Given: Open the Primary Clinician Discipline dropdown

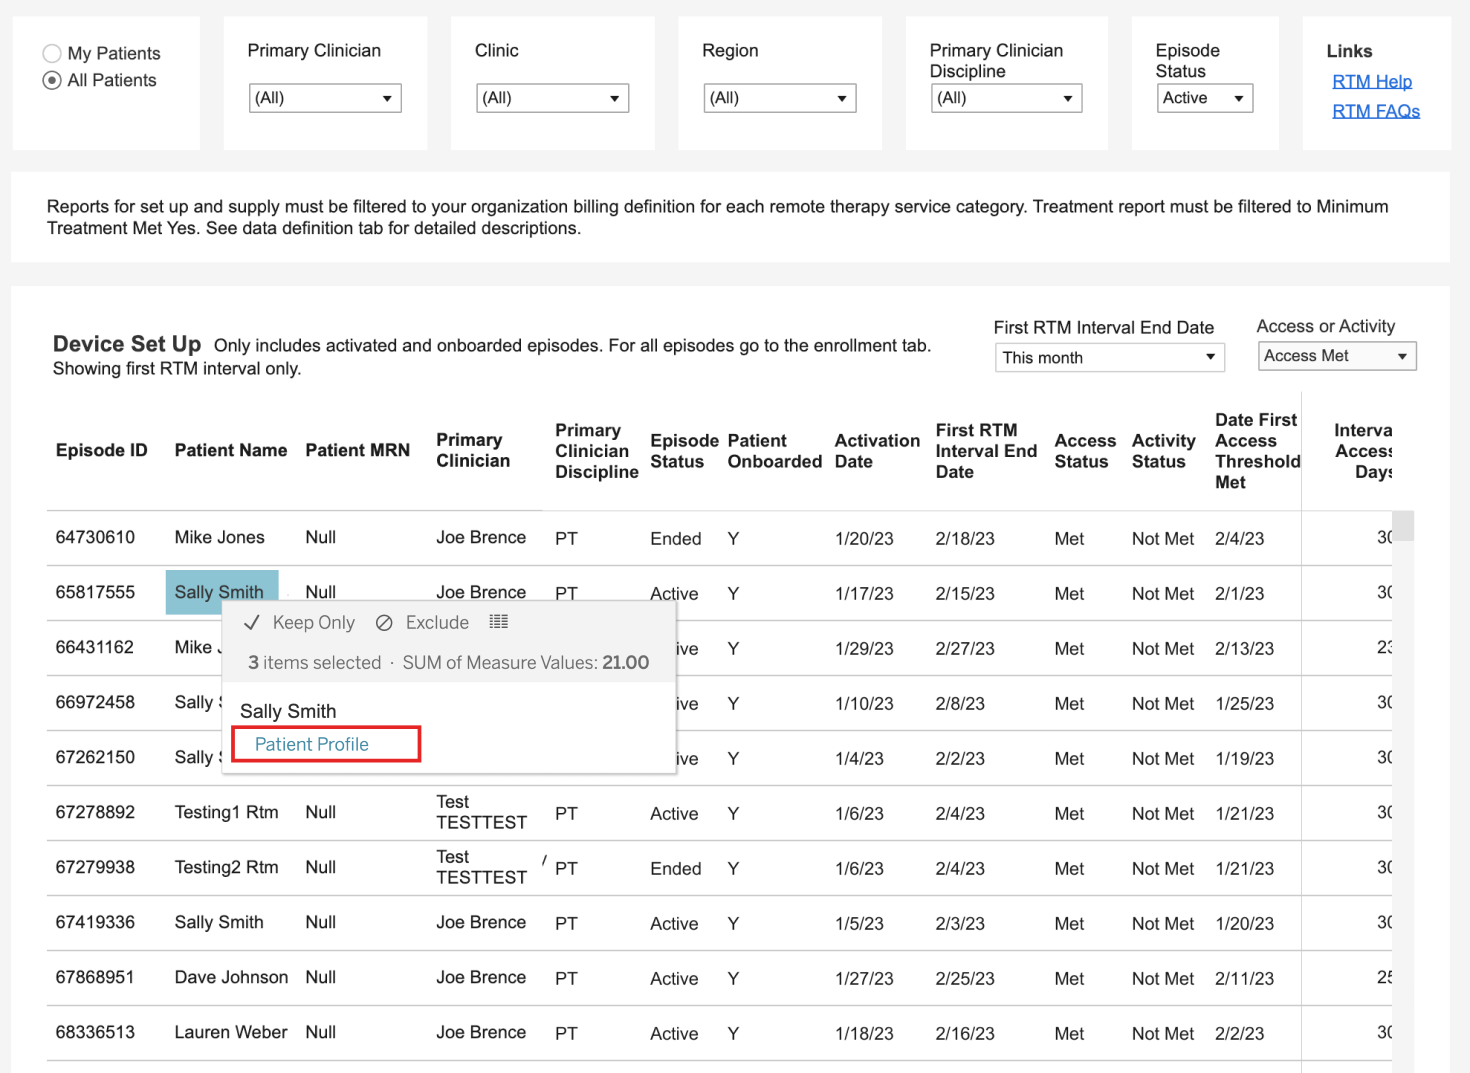Looking at the screenshot, I should pyautogui.click(x=1007, y=98).
